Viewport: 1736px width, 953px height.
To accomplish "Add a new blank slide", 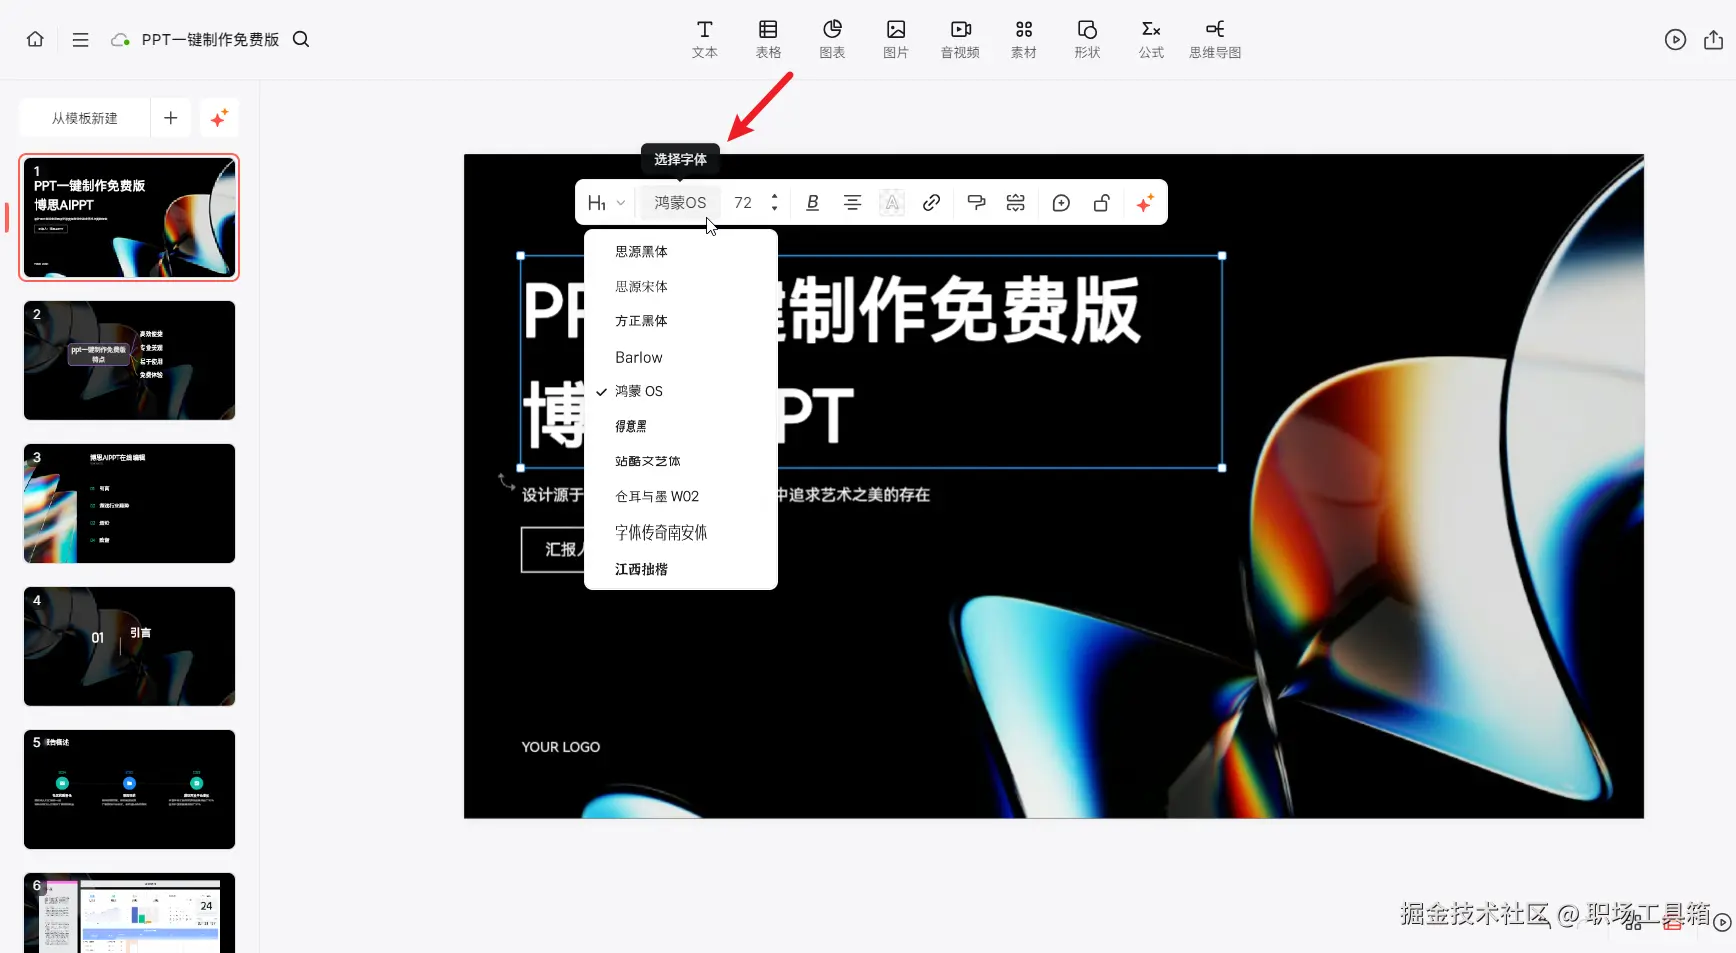I will click(171, 118).
